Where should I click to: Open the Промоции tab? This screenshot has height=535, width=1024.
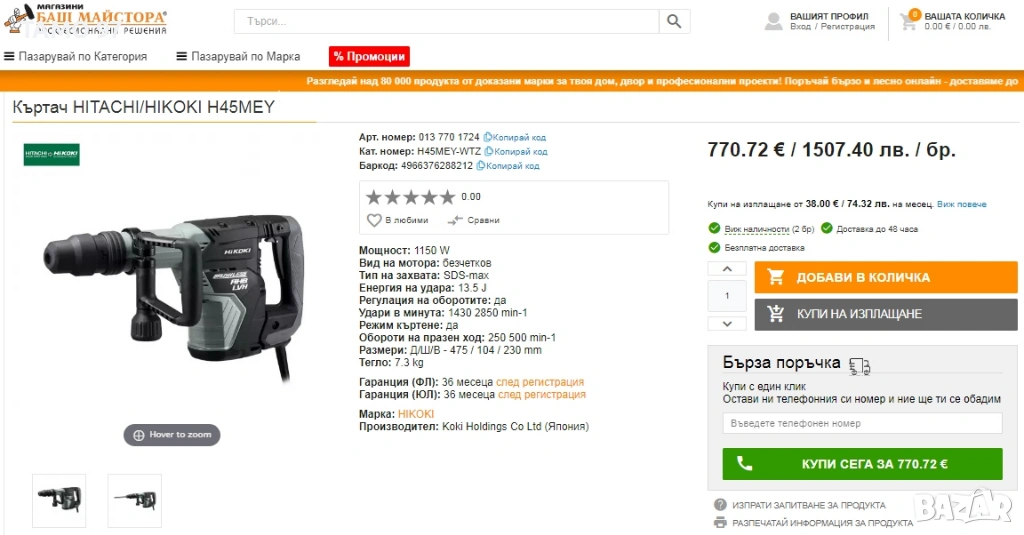click(369, 56)
